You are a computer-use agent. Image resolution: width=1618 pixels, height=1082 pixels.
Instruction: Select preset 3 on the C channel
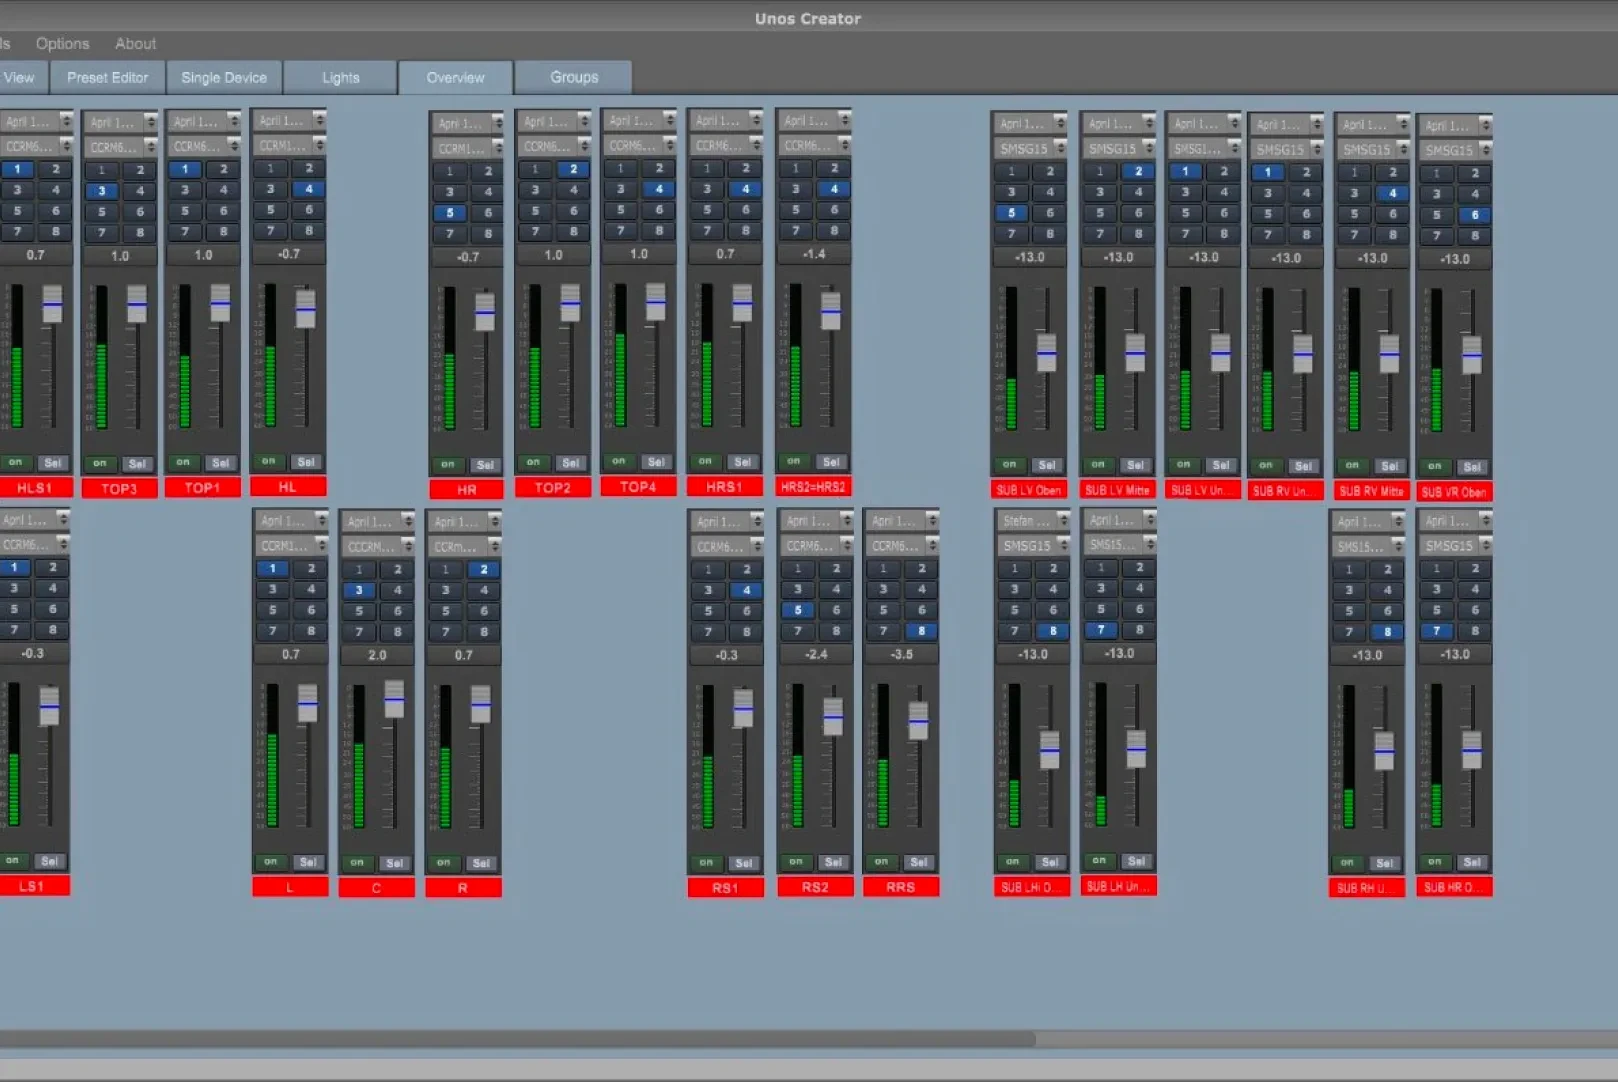click(359, 590)
